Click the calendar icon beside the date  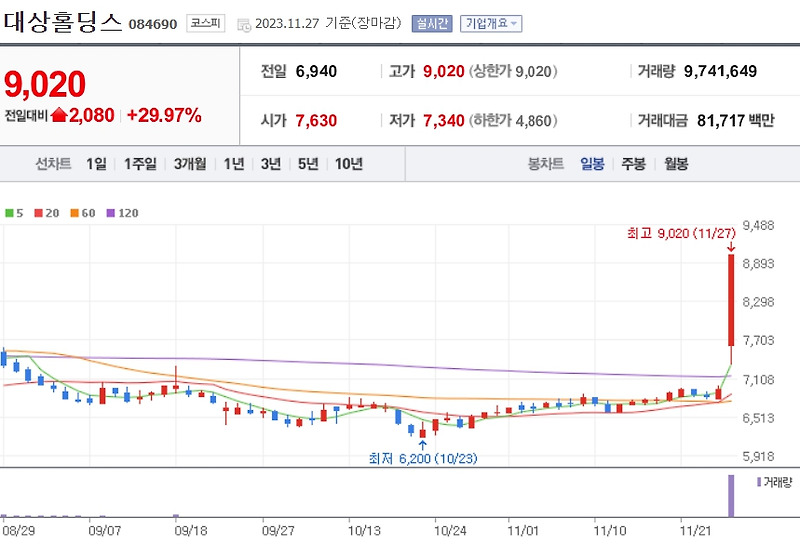244,24
